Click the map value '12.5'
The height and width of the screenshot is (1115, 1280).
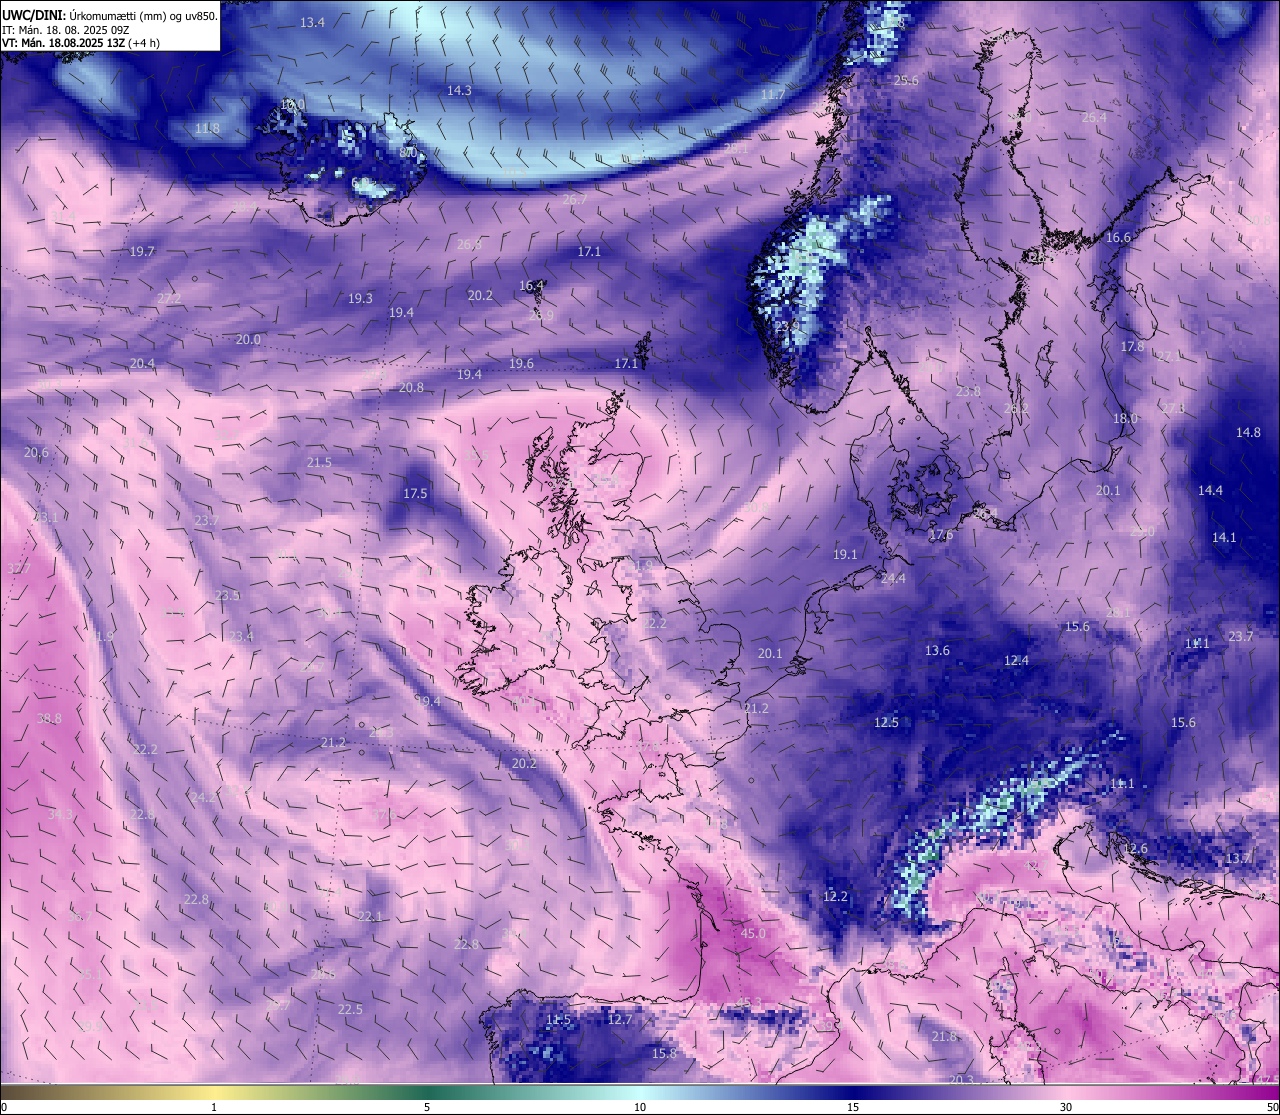point(886,722)
